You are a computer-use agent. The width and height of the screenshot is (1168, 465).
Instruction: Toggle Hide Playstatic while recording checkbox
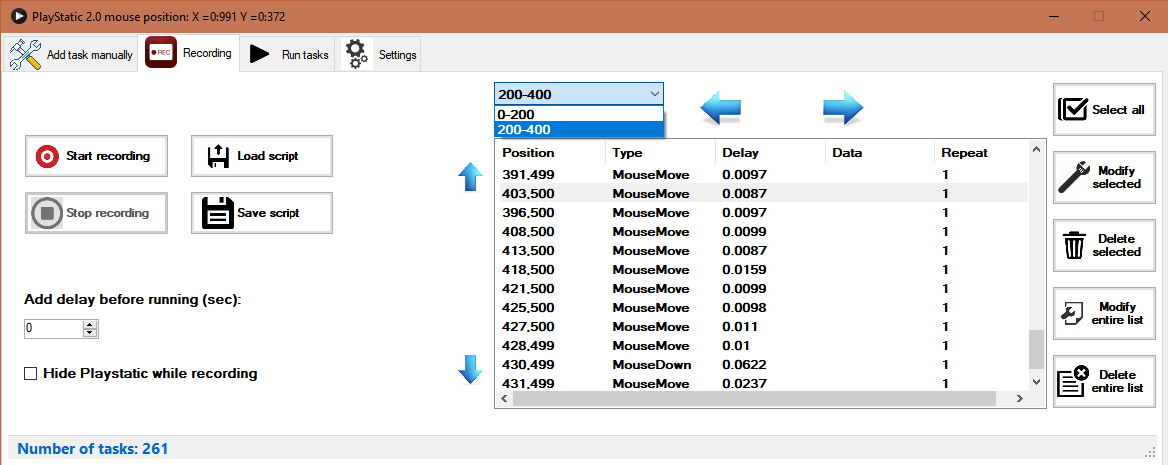coord(31,373)
